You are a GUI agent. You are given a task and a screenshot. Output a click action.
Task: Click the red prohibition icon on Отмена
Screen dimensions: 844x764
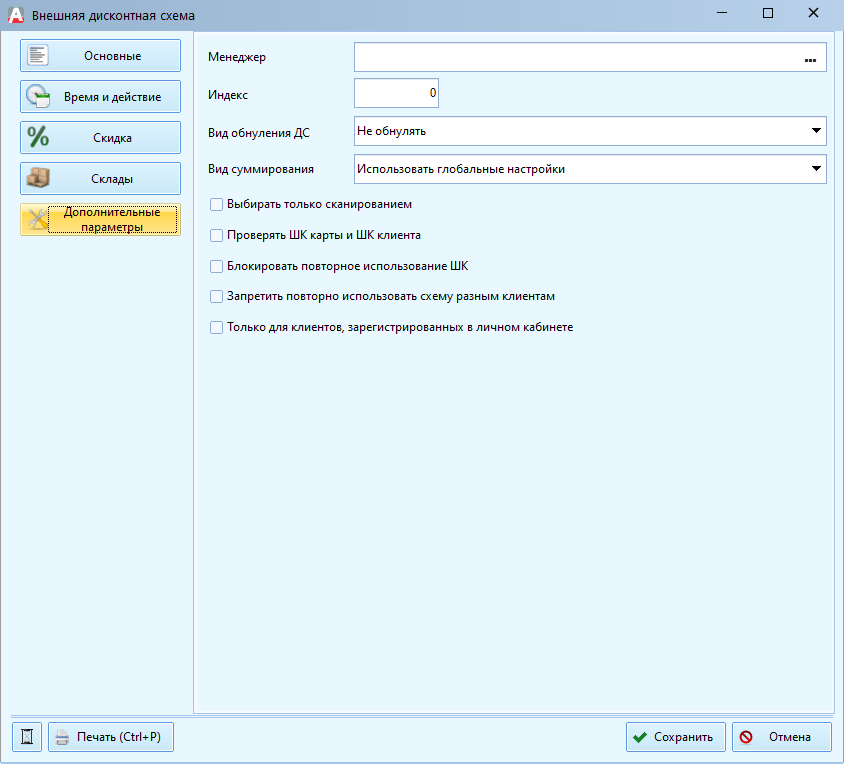point(746,737)
